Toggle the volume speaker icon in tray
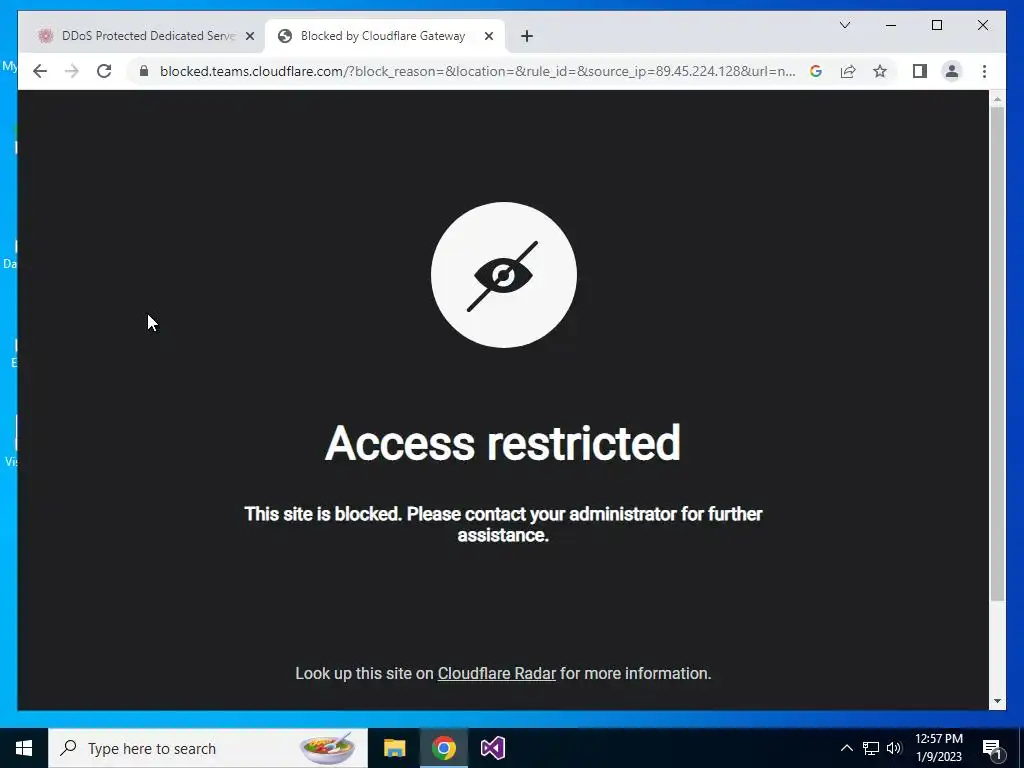This screenshot has height=768, width=1024. pos(894,748)
